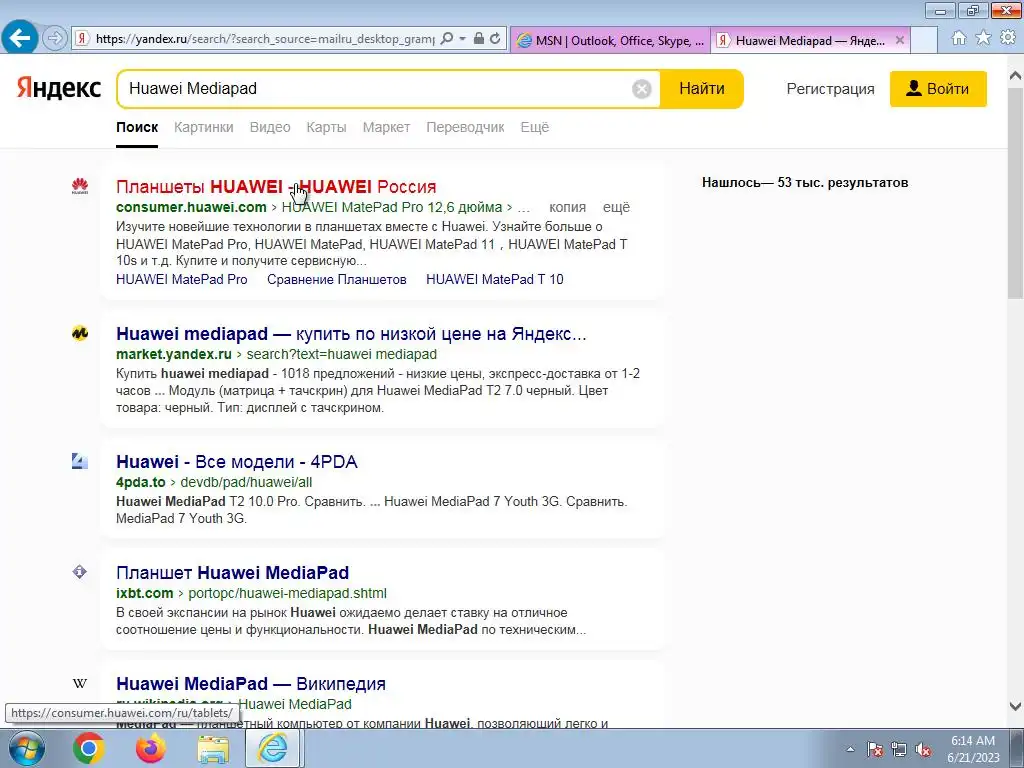Open the HUAWEI MatePad T 10 sitelink
Screen dimensions: 1024x768
[x=494, y=280]
